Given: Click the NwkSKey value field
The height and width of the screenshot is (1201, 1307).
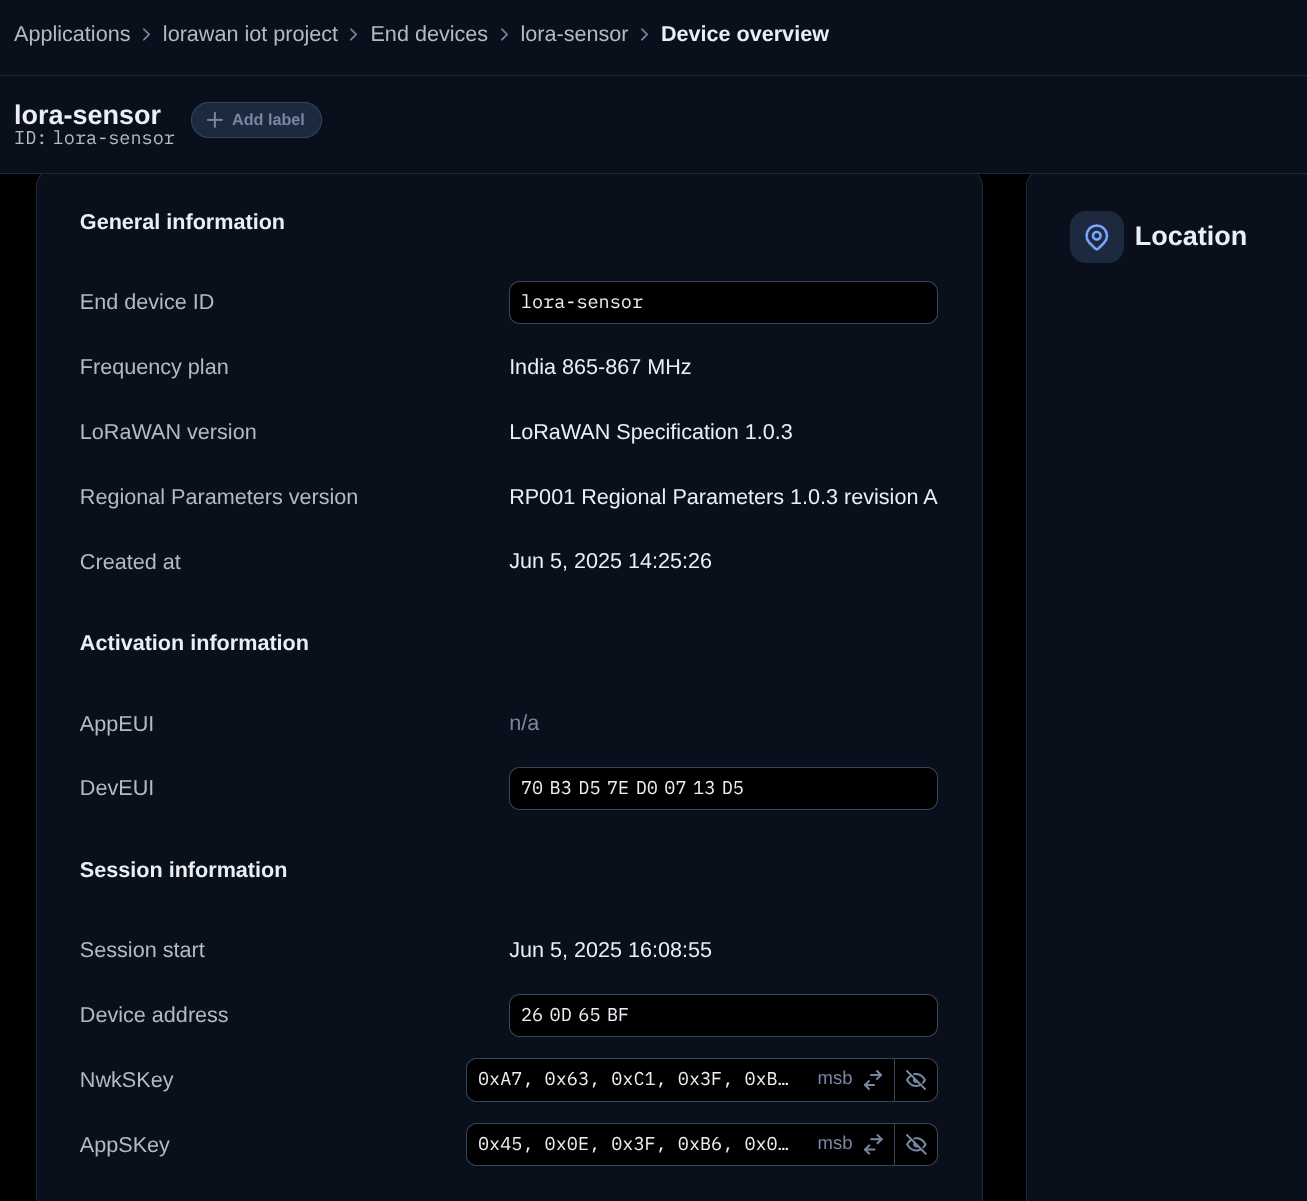Looking at the screenshot, I should pos(634,1080).
